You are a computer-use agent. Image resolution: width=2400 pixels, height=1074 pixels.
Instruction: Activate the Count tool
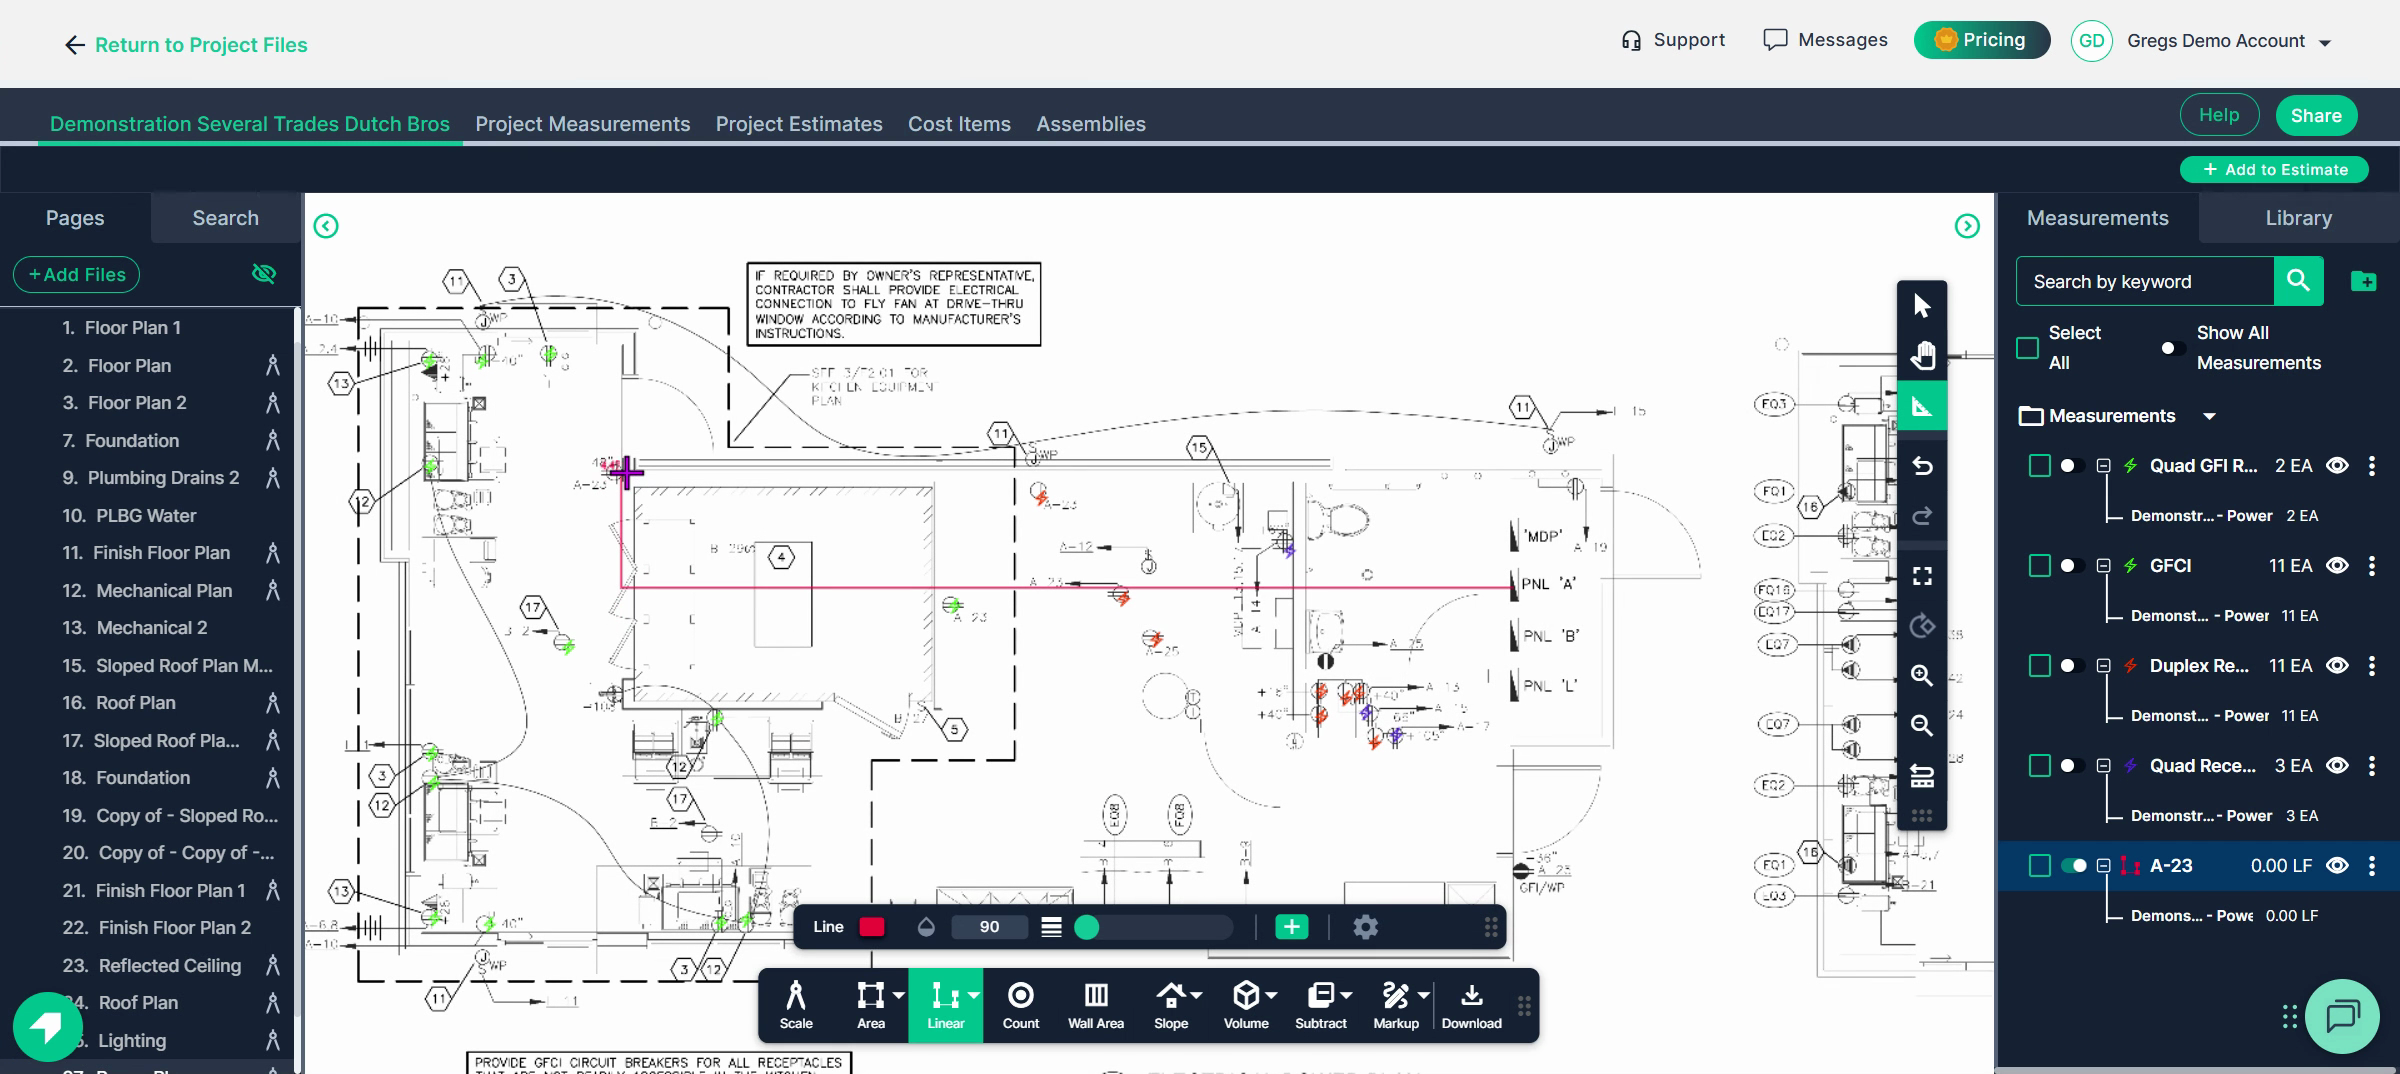tap(1020, 1005)
